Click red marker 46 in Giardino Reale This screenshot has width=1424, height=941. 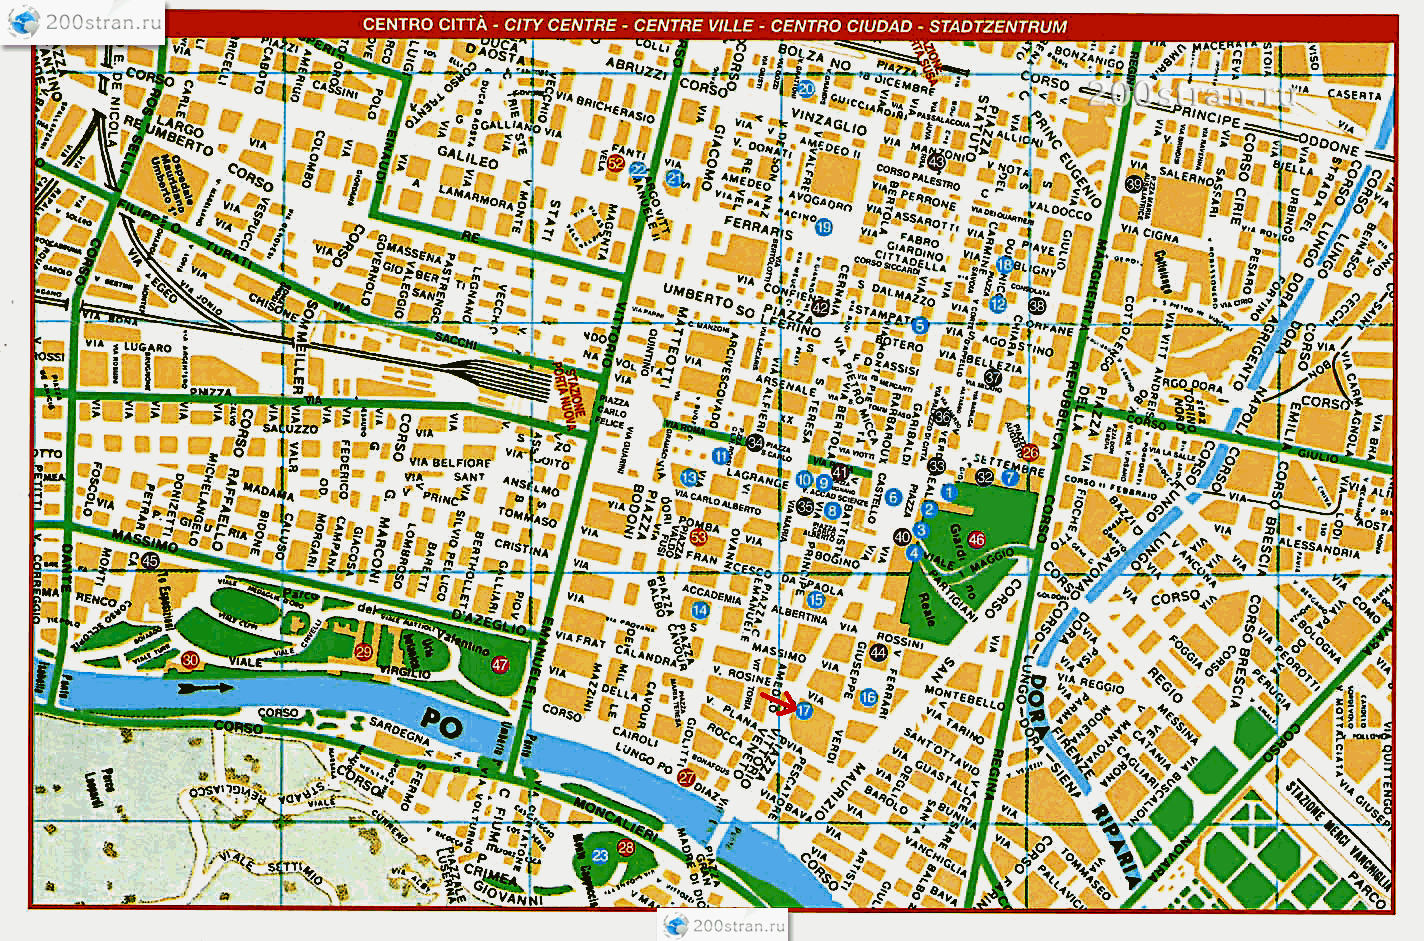pyautogui.click(x=977, y=540)
